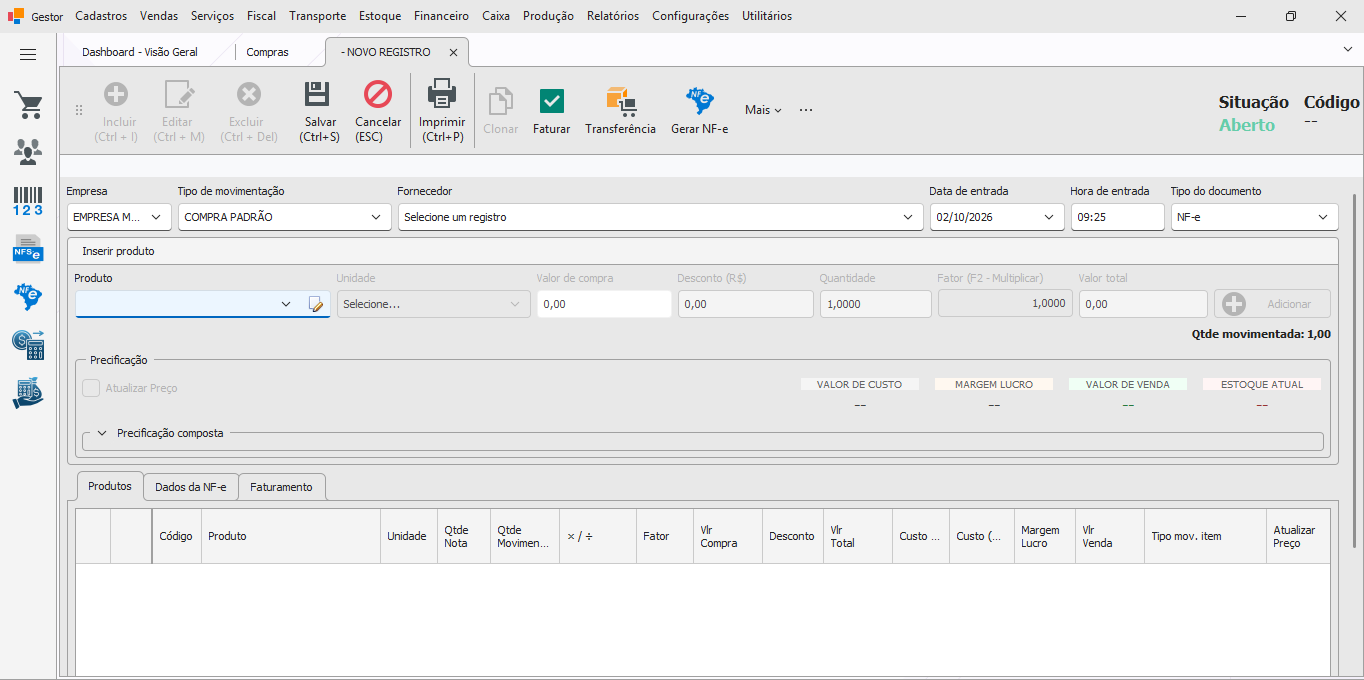The height and width of the screenshot is (680, 1364).
Task: Expand the Mais toolbar menu
Action: (763, 110)
